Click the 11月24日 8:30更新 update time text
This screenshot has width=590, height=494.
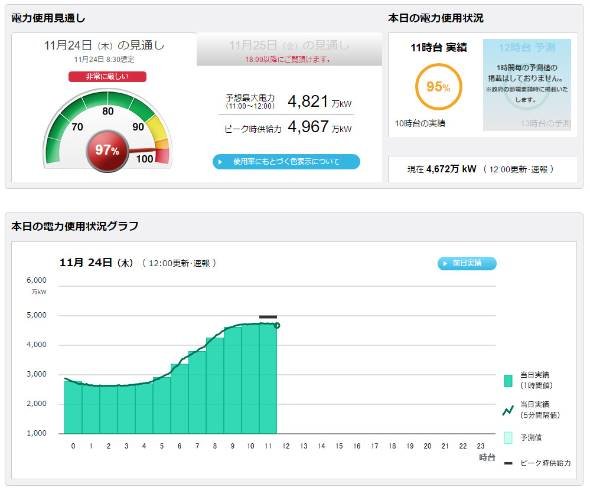(x=104, y=59)
